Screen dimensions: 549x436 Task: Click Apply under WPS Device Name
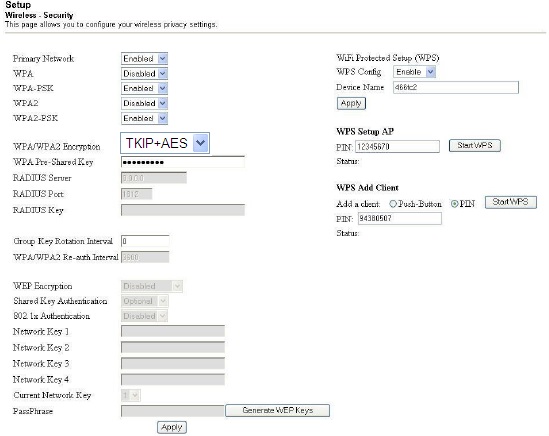(x=351, y=103)
